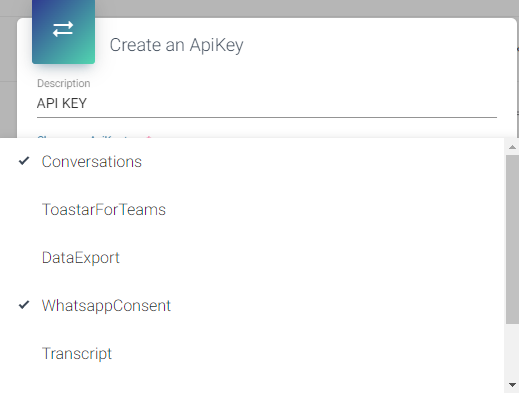This screenshot has height=393, width=519.
Task: Deselect the Conversations option
Action: [x=253, y=162]
